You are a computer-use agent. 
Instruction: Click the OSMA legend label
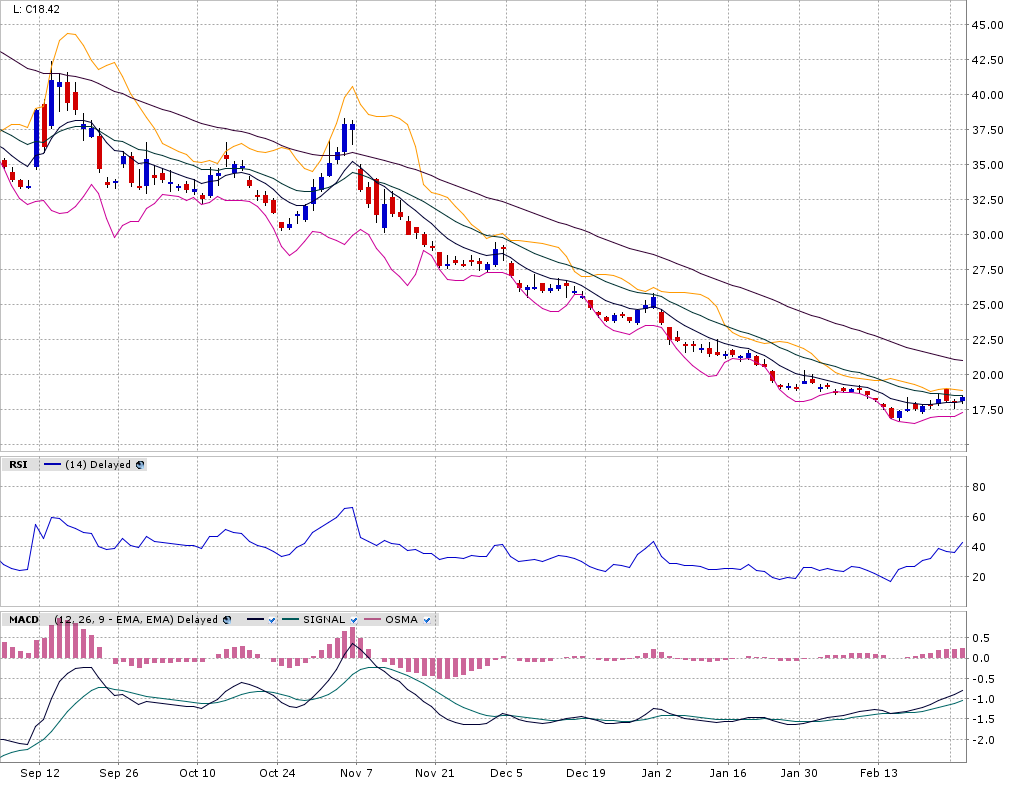[401, 620]
